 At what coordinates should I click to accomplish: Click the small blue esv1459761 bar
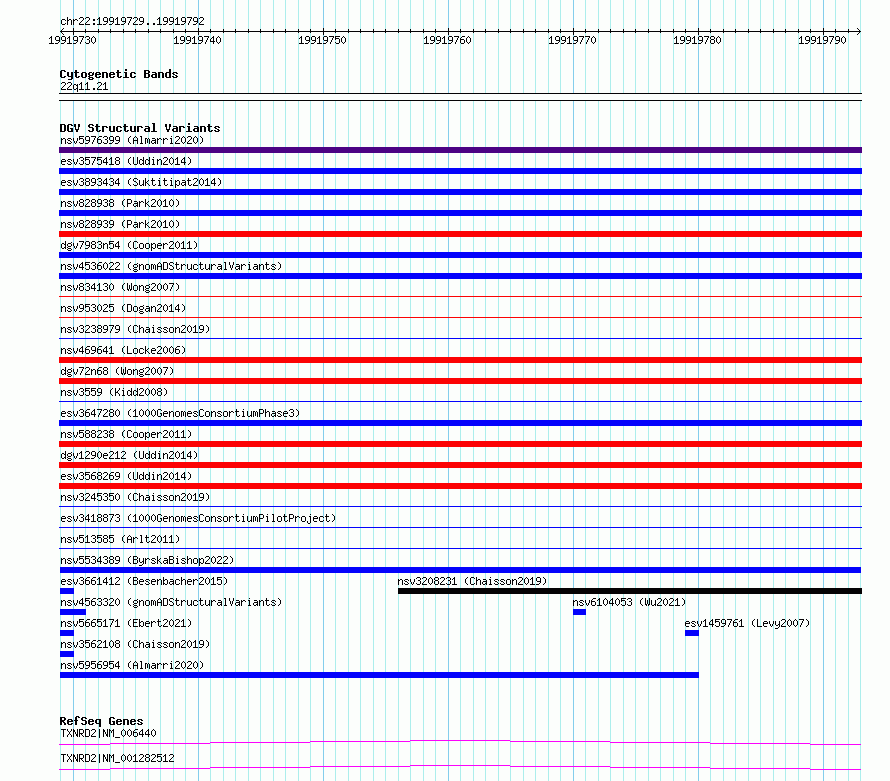692,633
